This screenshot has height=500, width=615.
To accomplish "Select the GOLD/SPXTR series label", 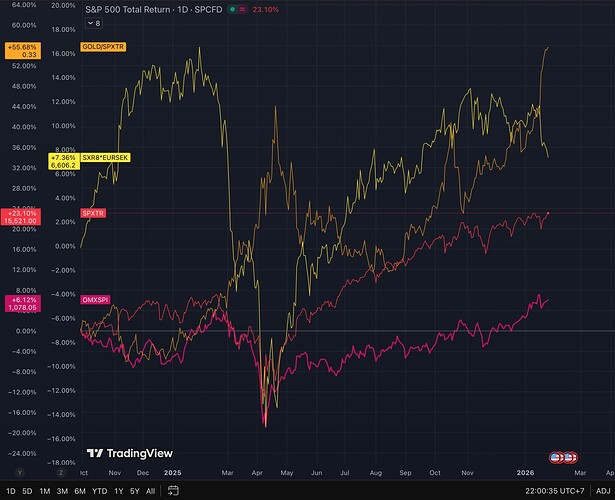I will tap(103, 47).
